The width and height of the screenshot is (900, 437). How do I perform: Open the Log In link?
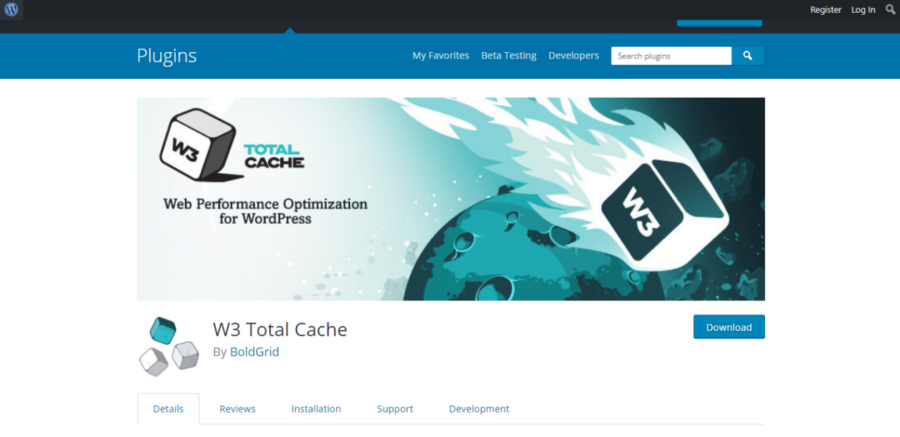(863, 10)
